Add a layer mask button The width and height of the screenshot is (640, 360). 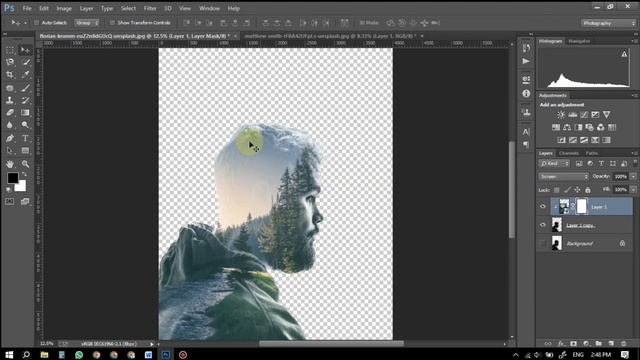pos(573,344)
